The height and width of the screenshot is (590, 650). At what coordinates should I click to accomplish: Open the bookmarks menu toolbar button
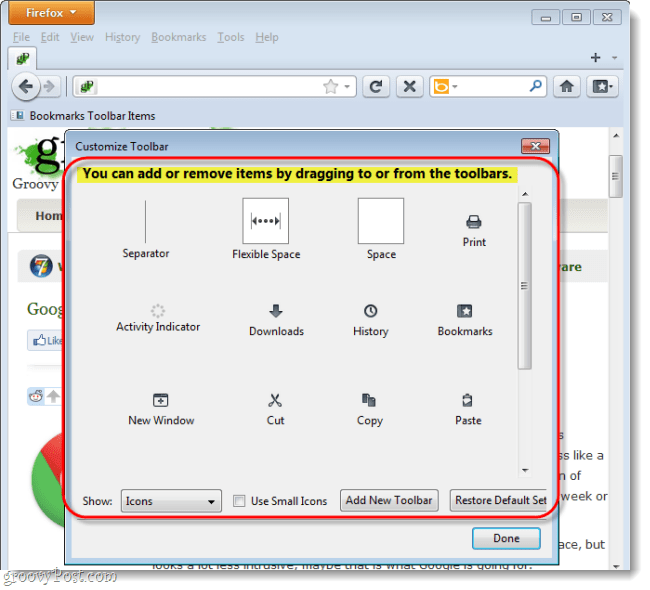[x=602, y=87]
